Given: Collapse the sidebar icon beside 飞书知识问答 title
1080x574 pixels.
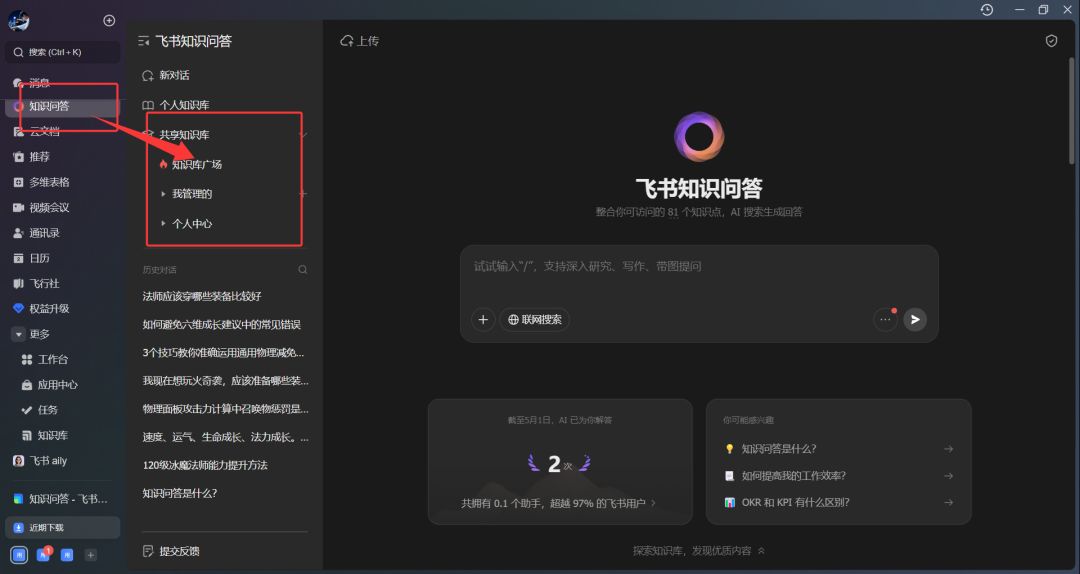Looking at the screenshot, I should (143, 41).
